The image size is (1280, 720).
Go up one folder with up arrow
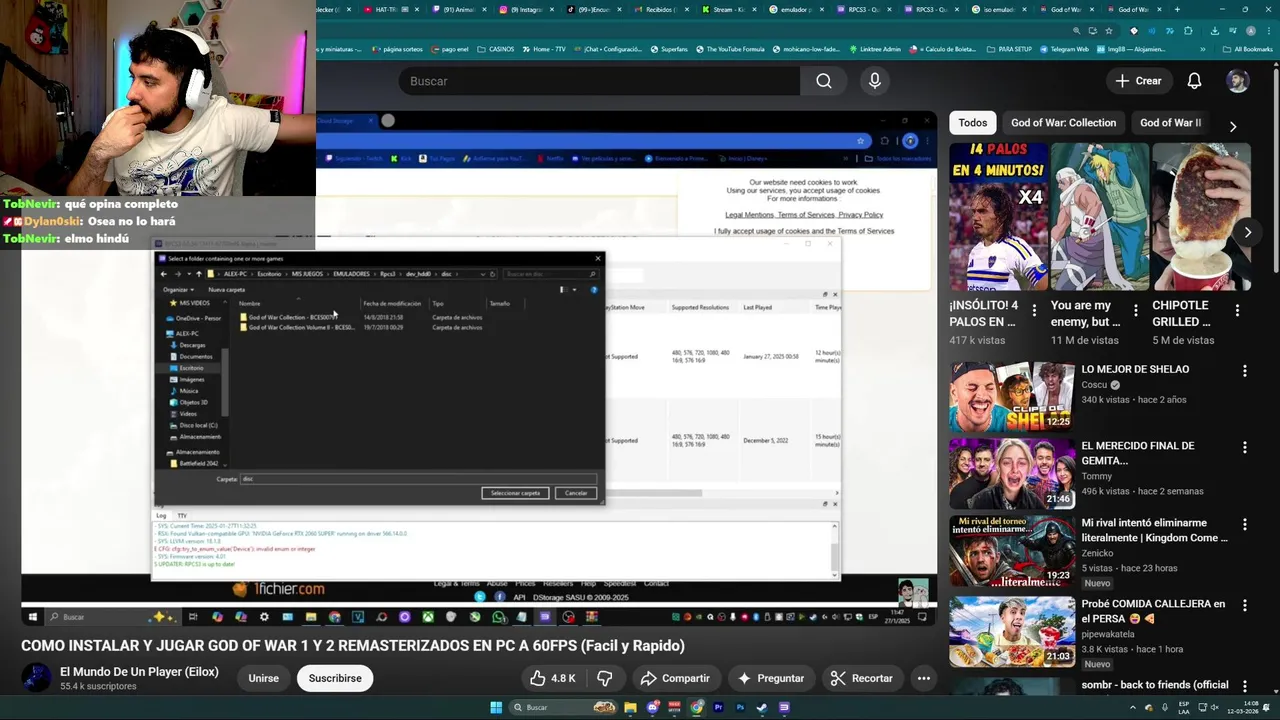pyautogui.click(x=198, y=274)
